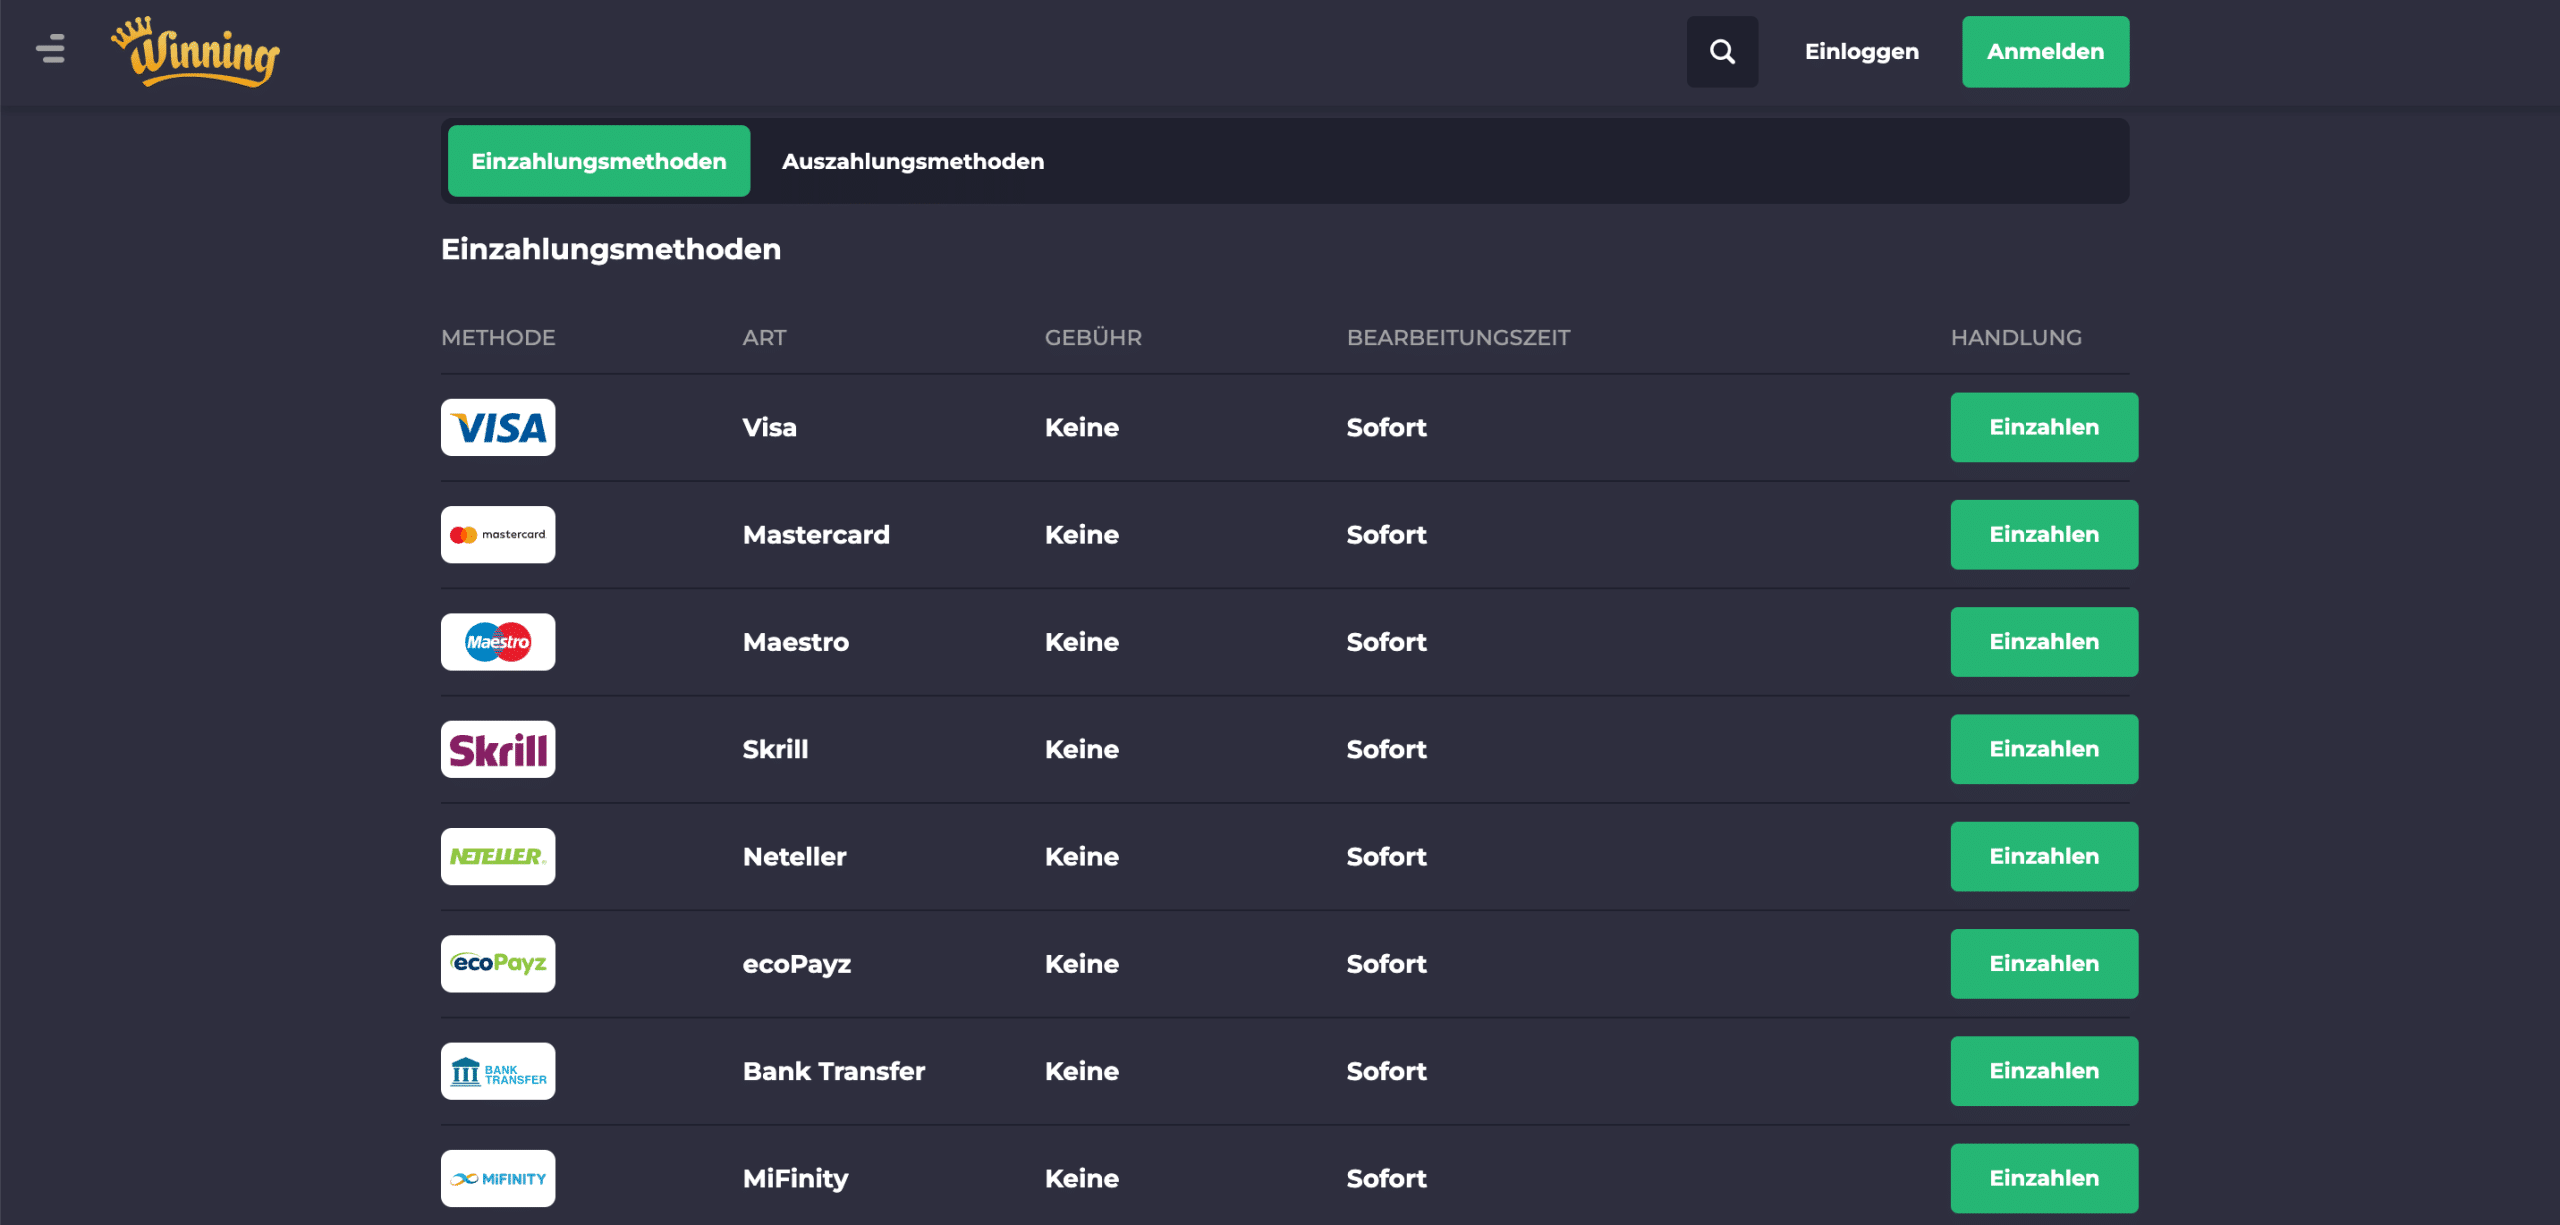The height and width of the screenshot is (1225, 2560).
Task: Click Keine fee in the Visa row
Action: pyautogui.click(x=1081, y=428)
